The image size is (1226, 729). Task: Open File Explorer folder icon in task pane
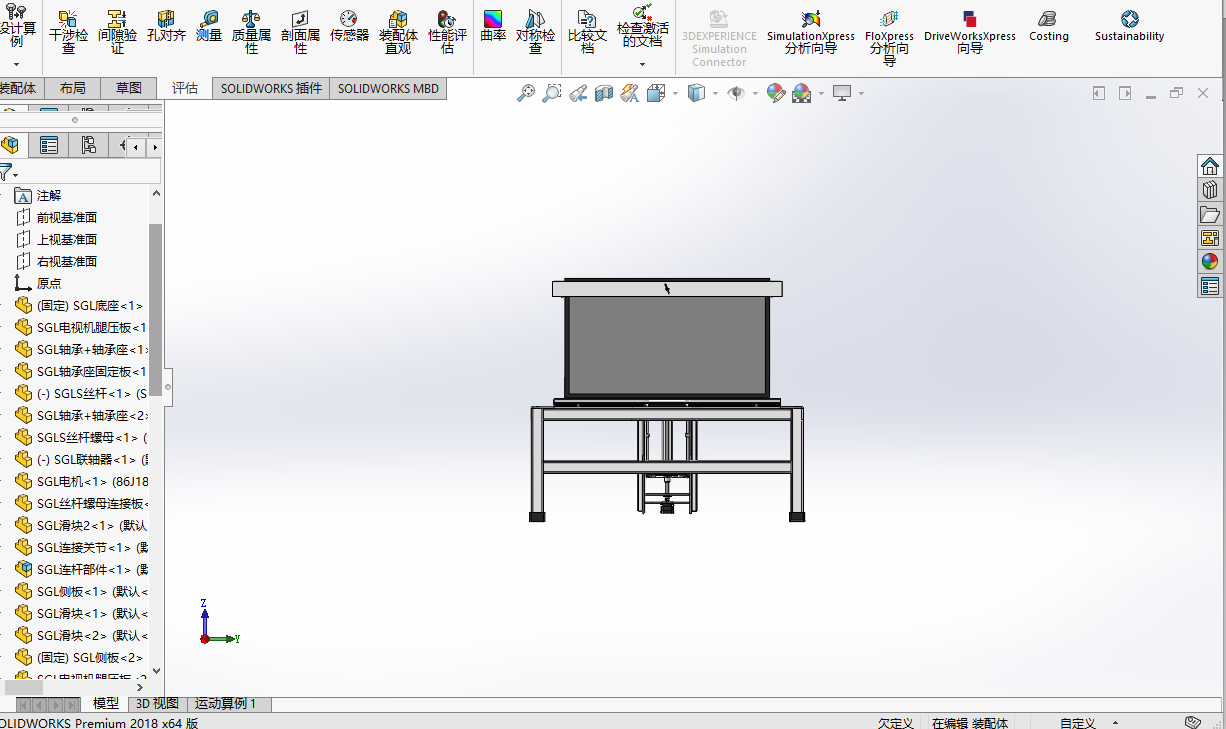pos(1210,214)
